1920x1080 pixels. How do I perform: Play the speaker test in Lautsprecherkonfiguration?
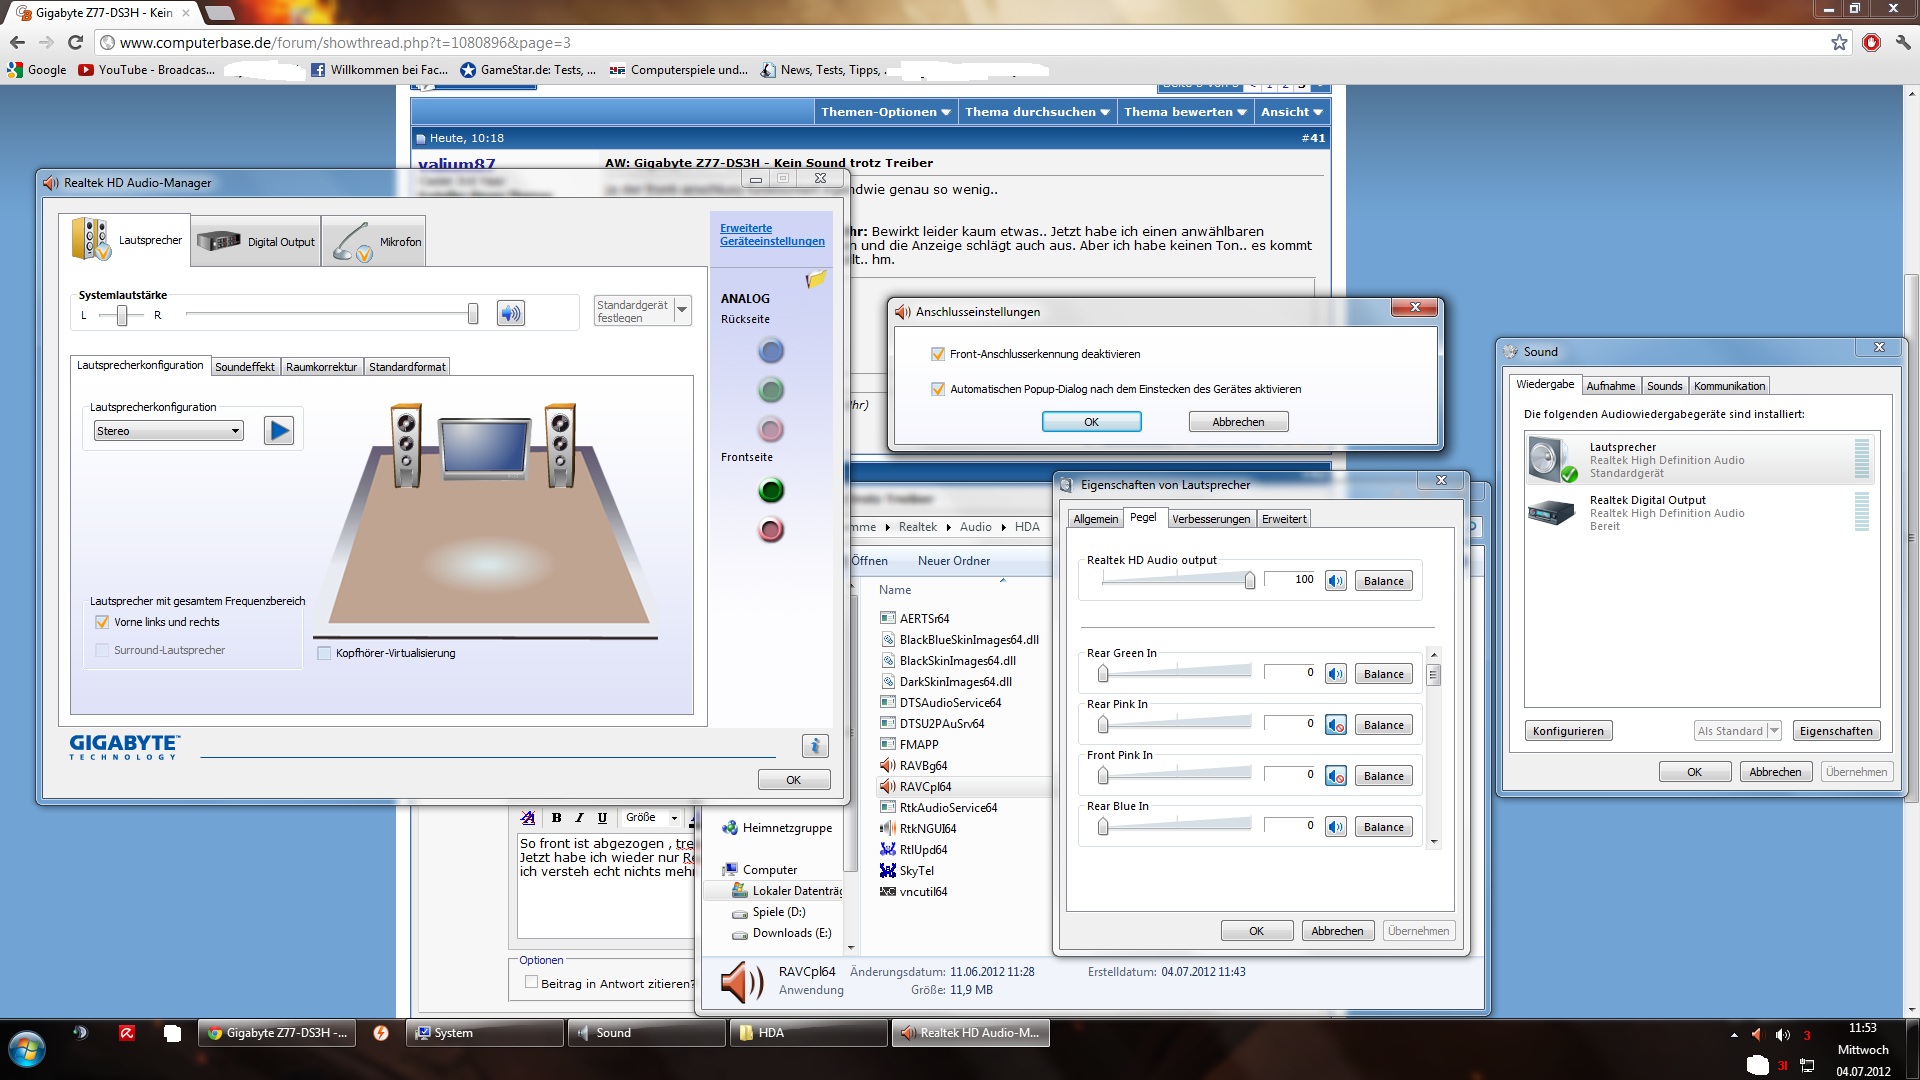click(x=279, y=431)
